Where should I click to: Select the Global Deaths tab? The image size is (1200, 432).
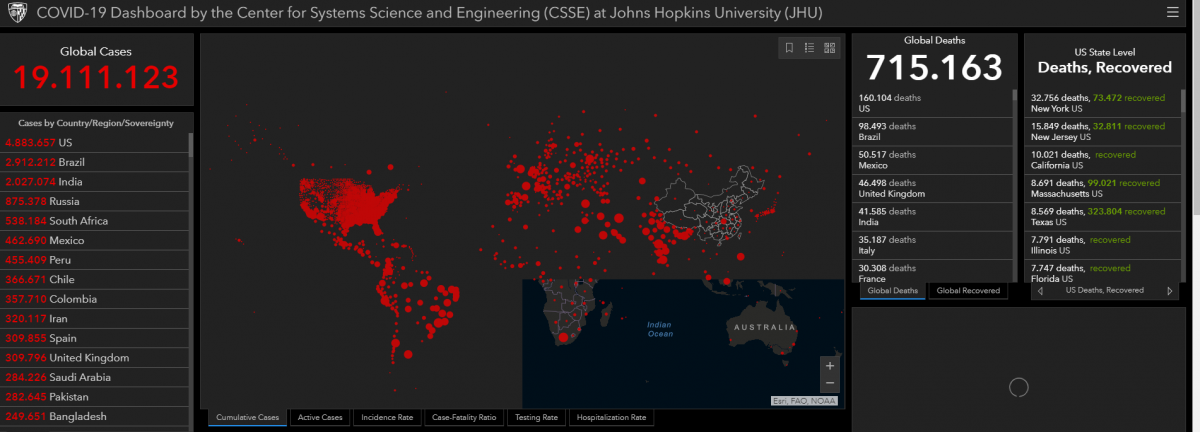tap(892, 291)
